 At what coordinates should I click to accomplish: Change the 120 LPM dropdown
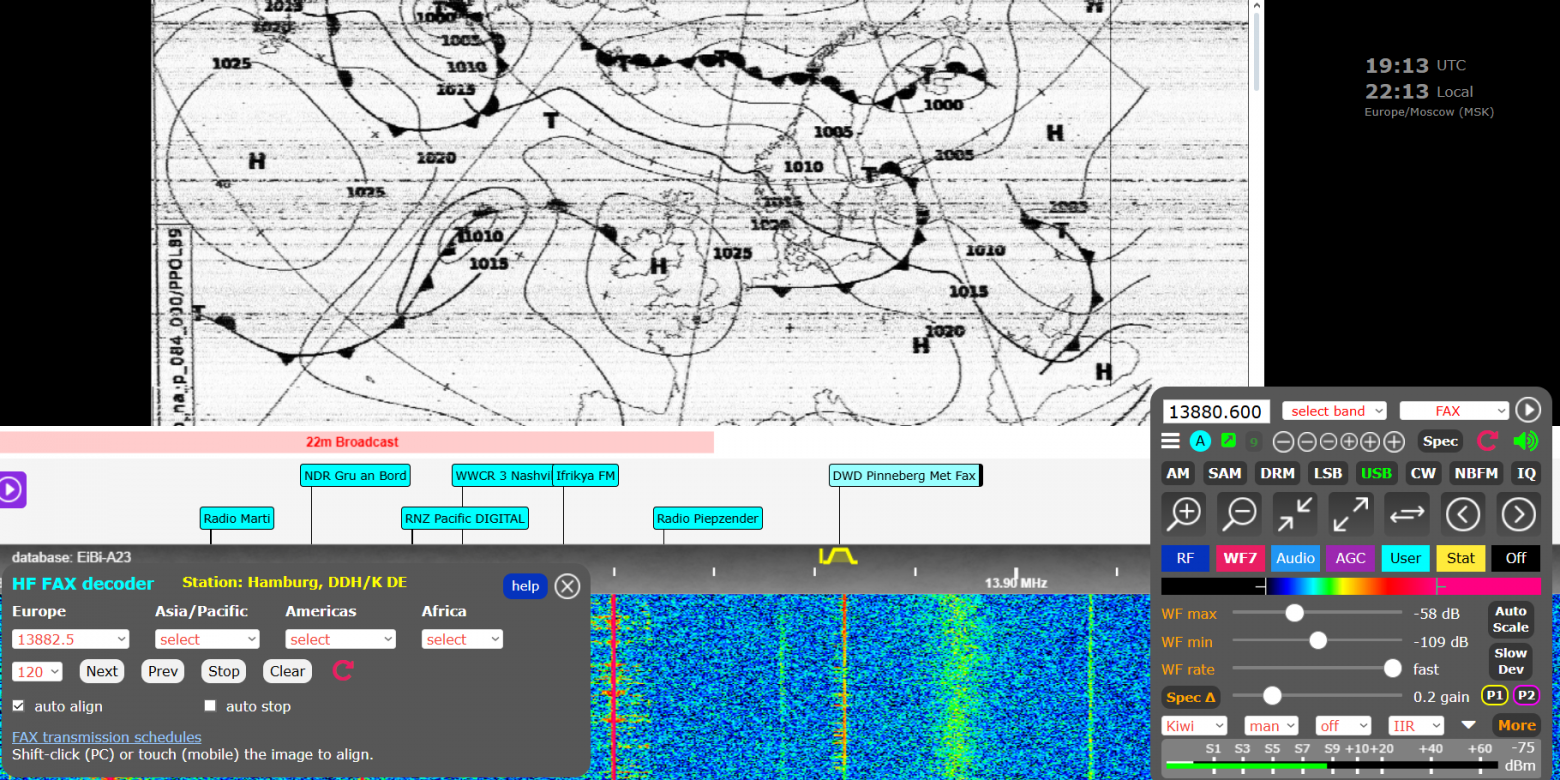tap(37, 671)
